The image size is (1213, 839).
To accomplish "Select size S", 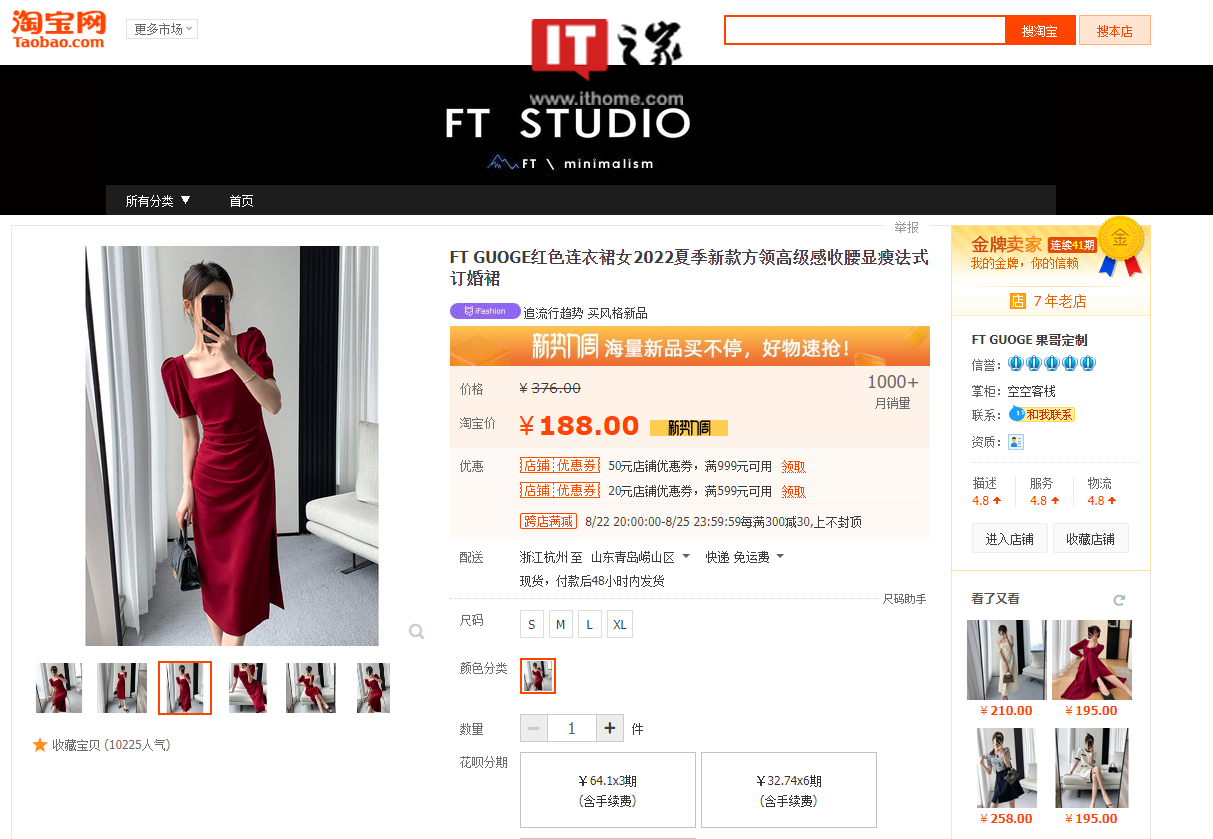I will coord(531,625).
